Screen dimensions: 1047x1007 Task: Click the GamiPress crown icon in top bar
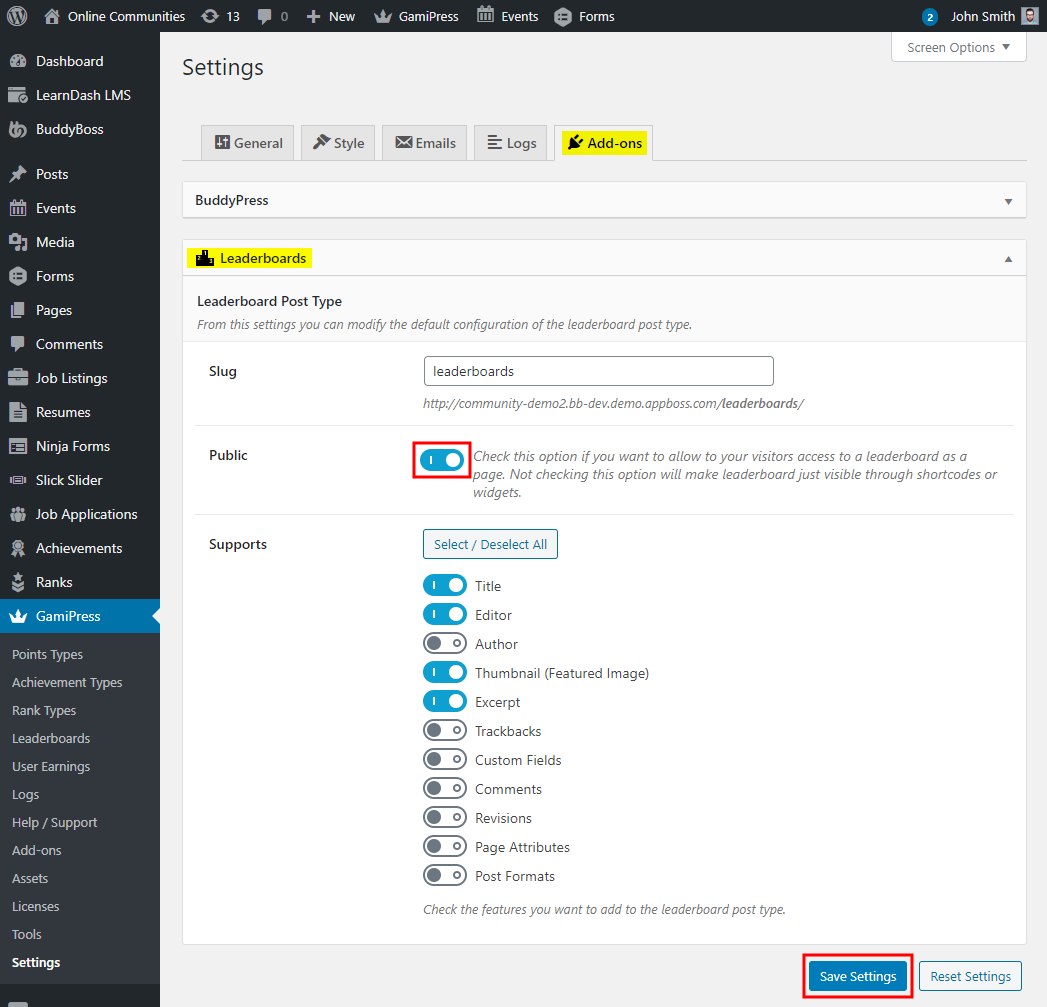382,16
